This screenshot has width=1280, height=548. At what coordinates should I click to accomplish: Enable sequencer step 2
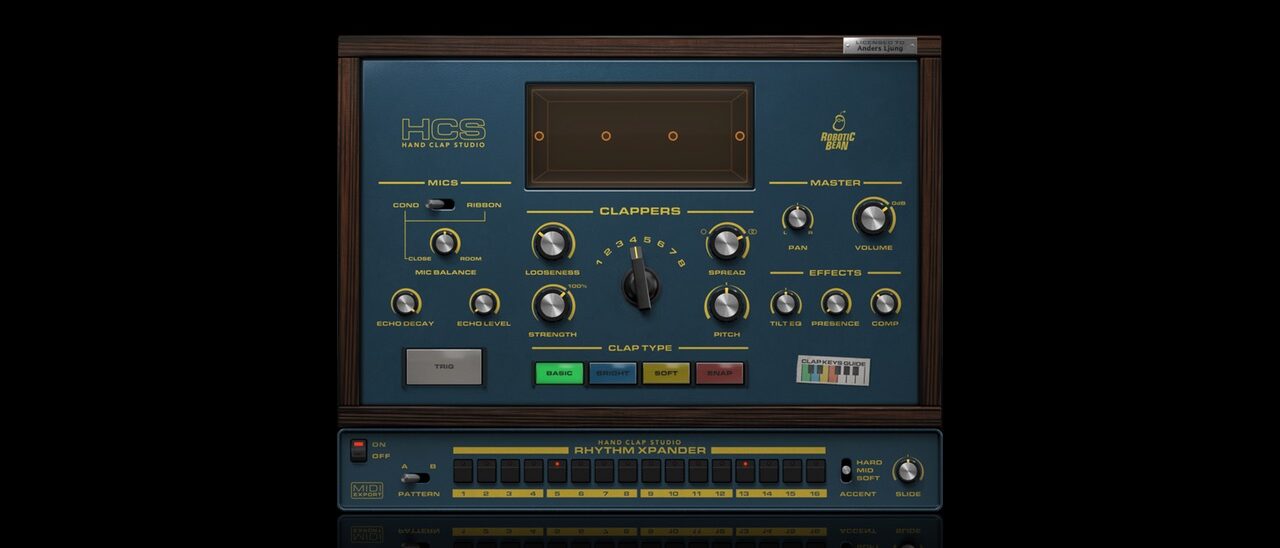pos(486,471)
